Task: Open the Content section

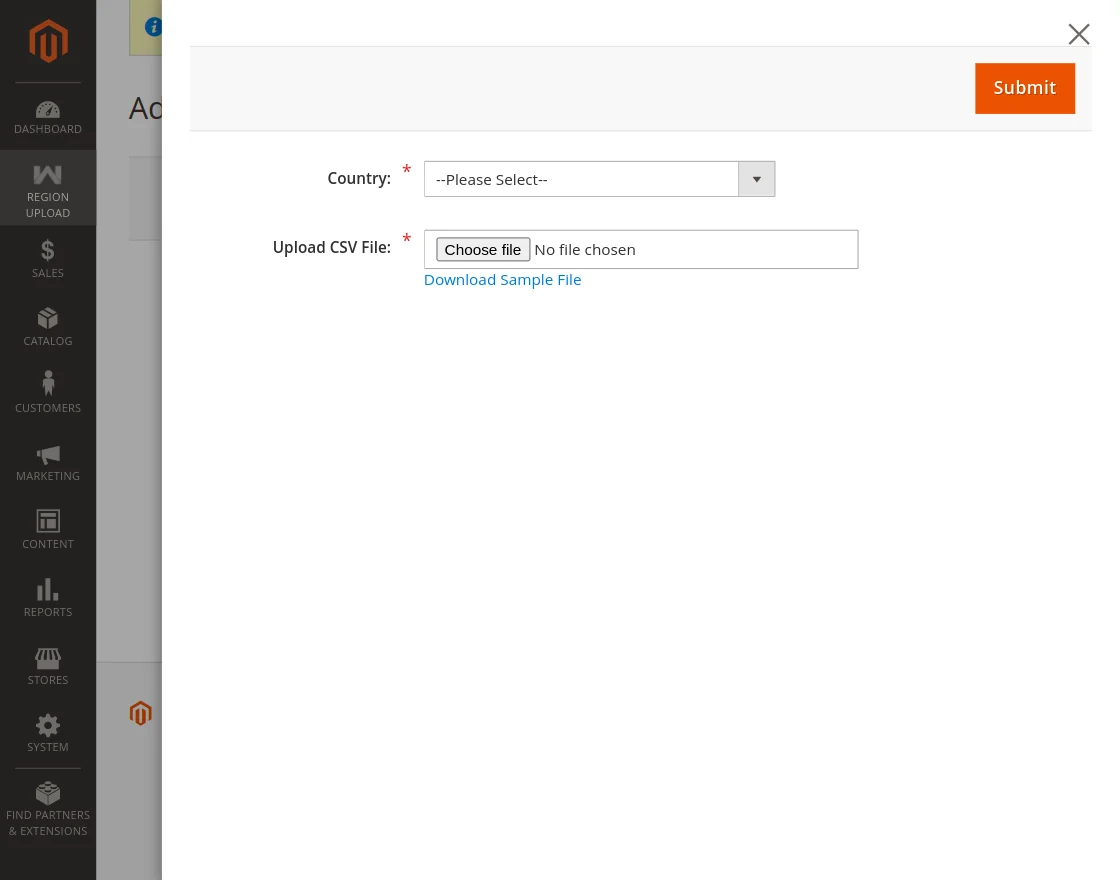Action: click(47, 529)
